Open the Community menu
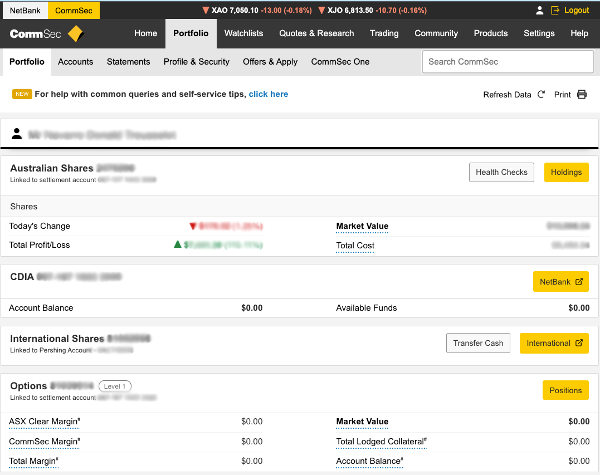Screen dimensions: 600x475 (436, 33)
